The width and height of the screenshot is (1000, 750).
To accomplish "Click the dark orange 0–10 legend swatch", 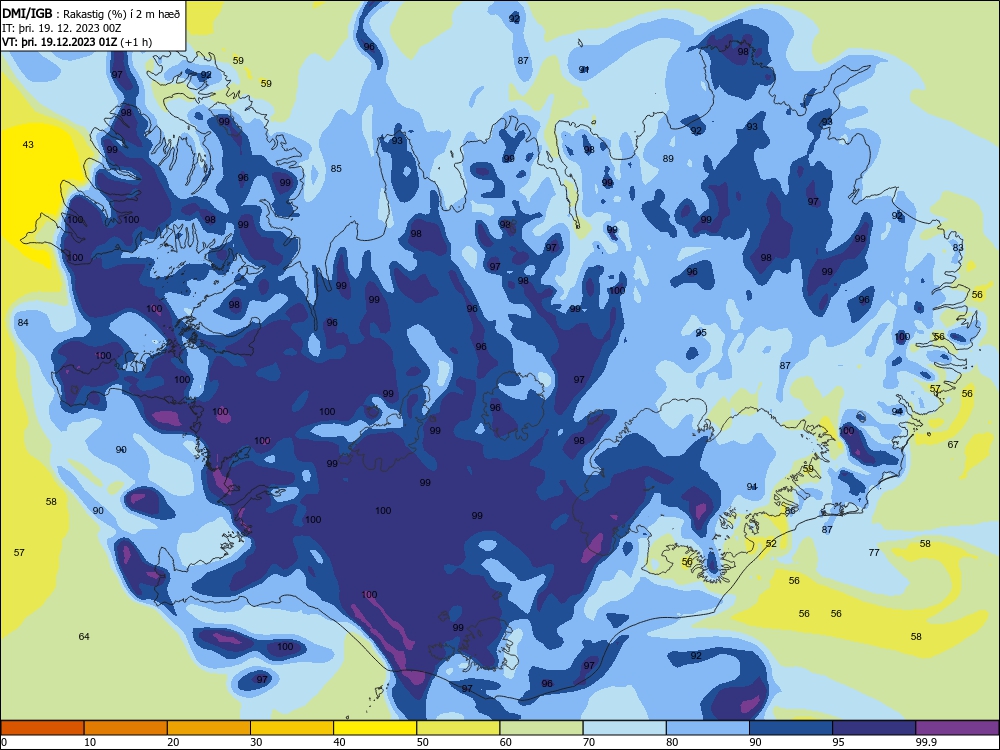I will (x=43, y=728).
